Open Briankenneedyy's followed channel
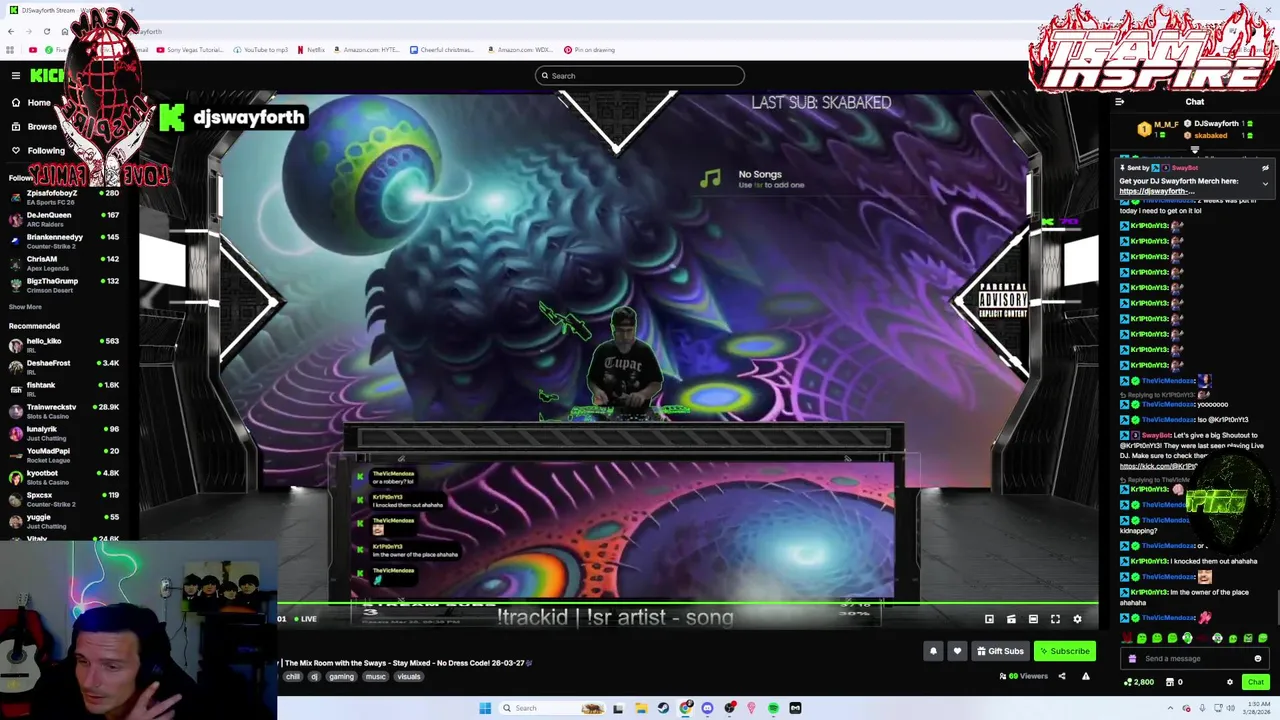The image size is (1280, 720). pyautogui.click(x=65, y=241)
